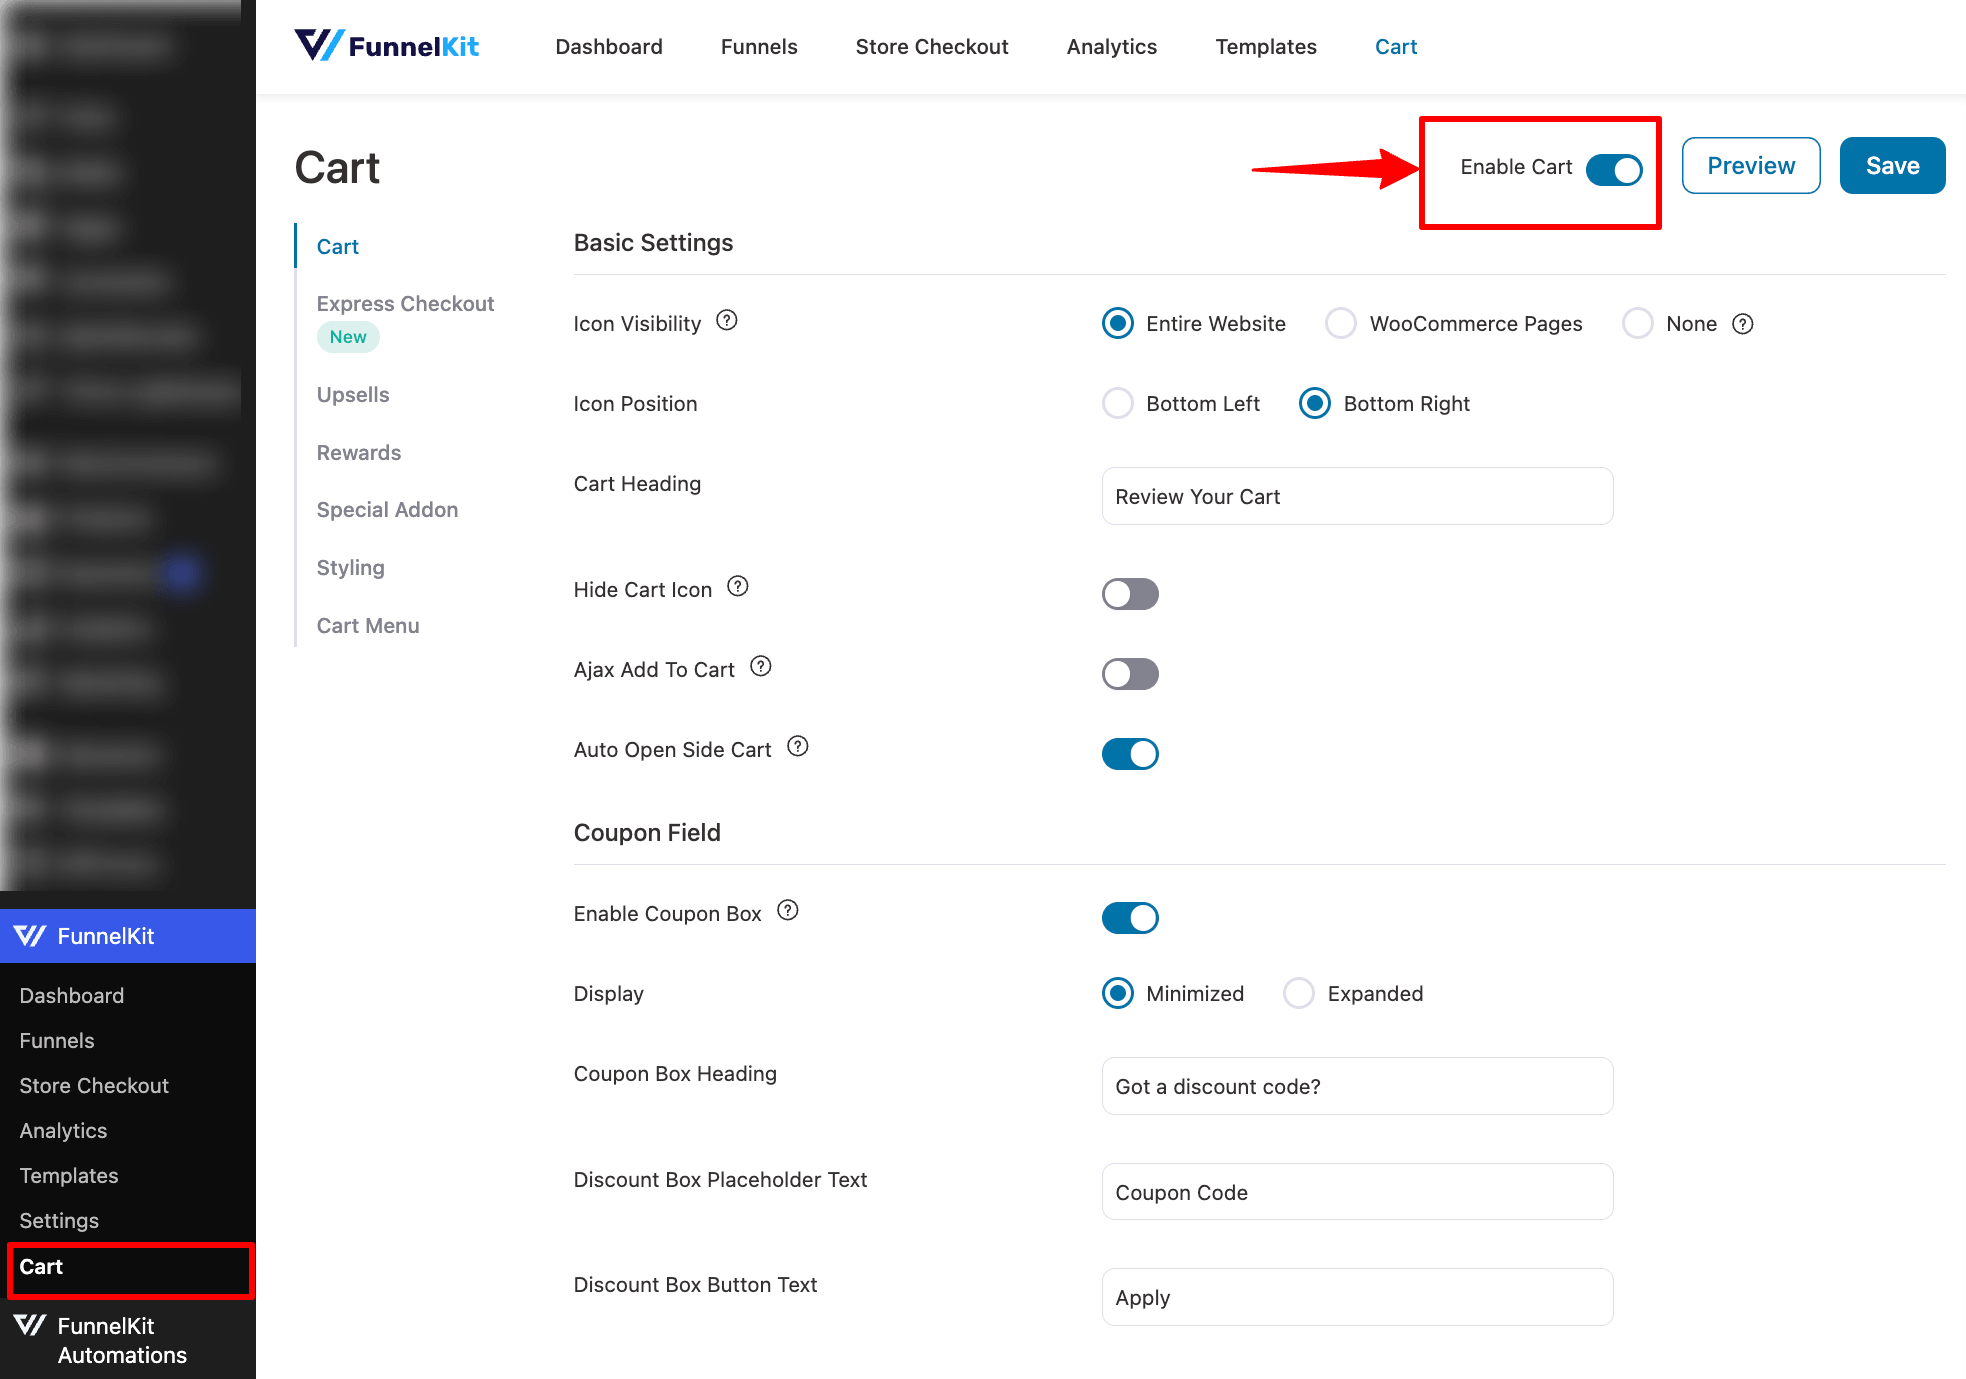This screenshot has width=1966, height=1379.
Task: Toggle Hide Cart Icon switch
Action: coord(1130,594)
